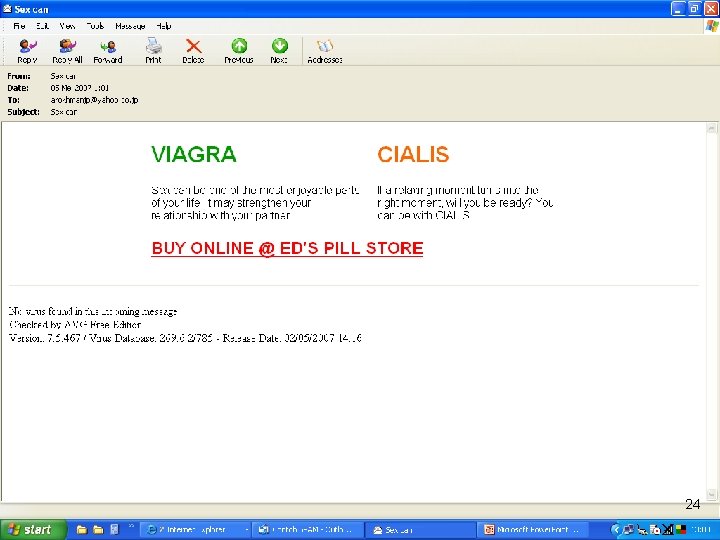Viewport: 720px width, 540px height.
Task: Switch to Internet Explorer taskbar button
Action: (196, 530)
